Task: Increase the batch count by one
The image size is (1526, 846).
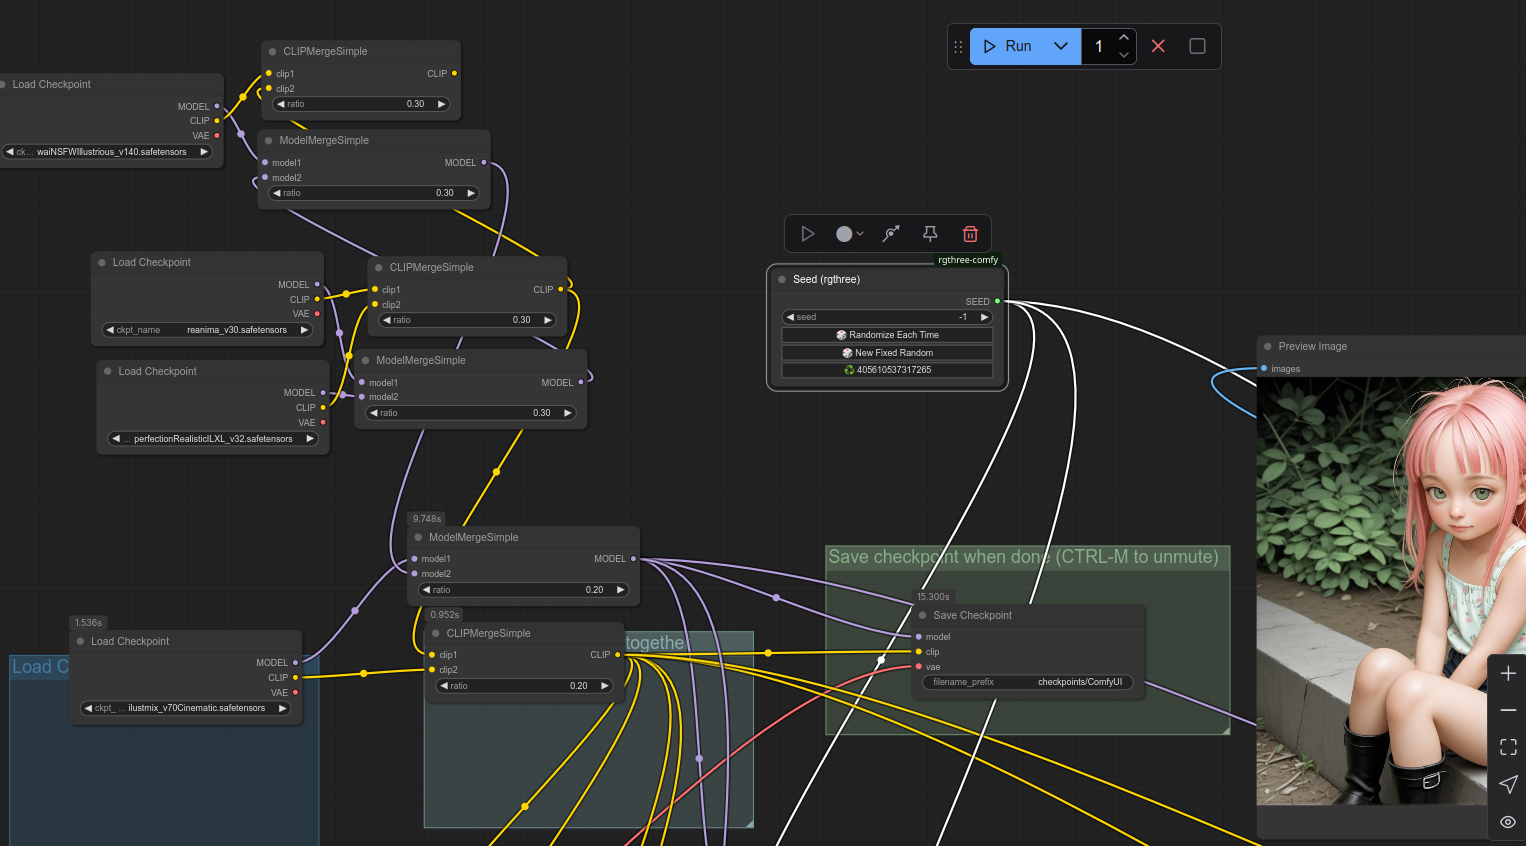Action: coord(1124,37)
